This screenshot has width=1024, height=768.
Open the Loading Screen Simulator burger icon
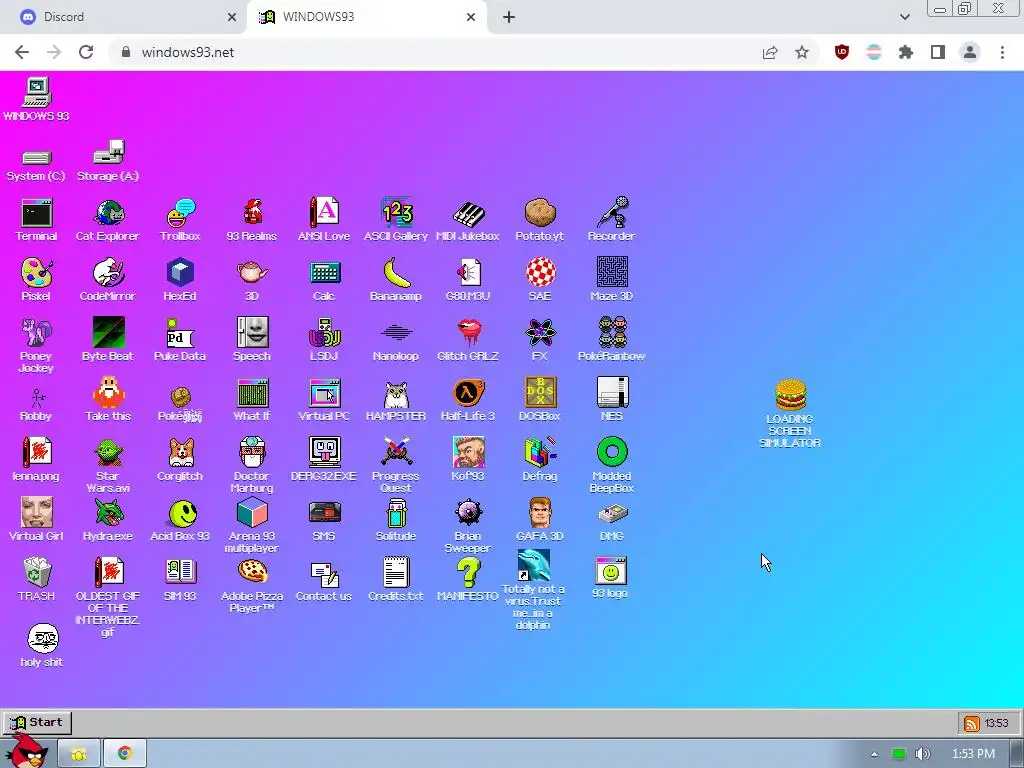click(x=790, y=413)
